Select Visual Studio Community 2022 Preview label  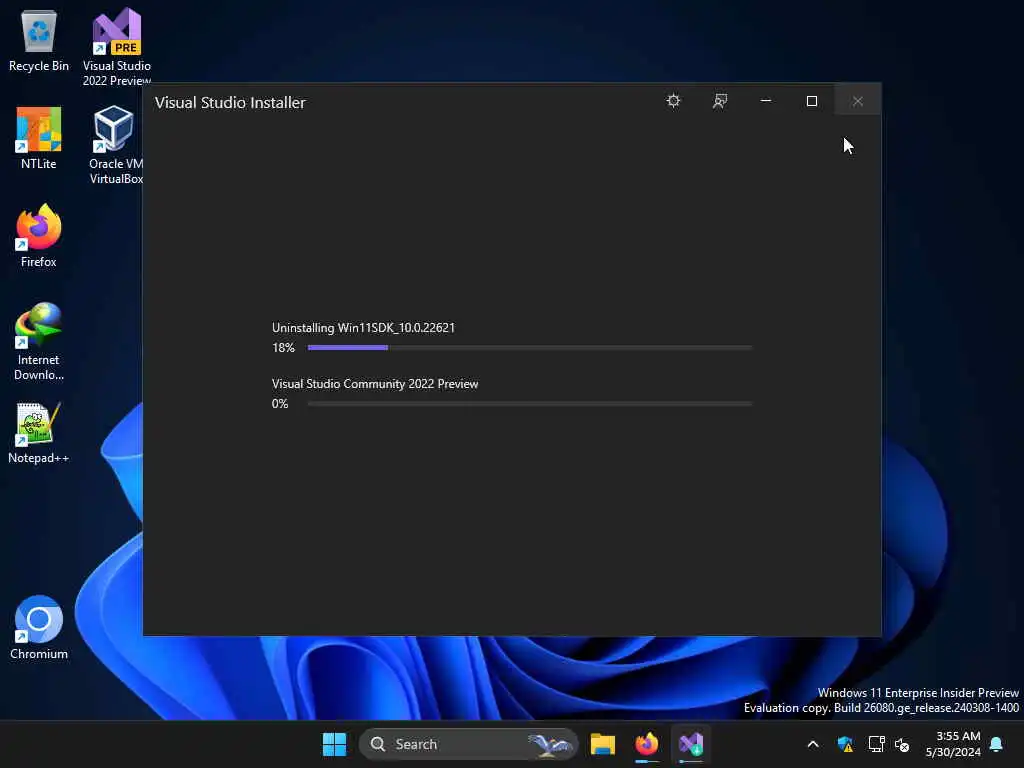pyautogui.click(x=375, y=384)
